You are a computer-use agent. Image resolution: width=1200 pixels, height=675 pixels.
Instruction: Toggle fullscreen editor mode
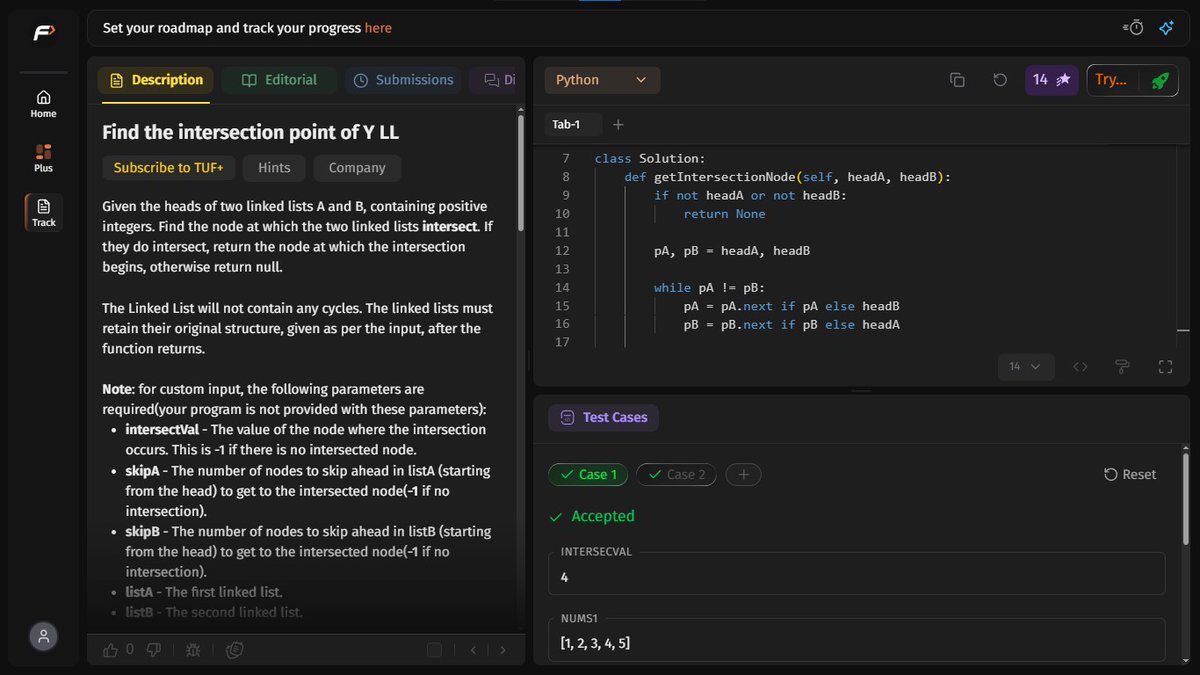pos(1165,367)
